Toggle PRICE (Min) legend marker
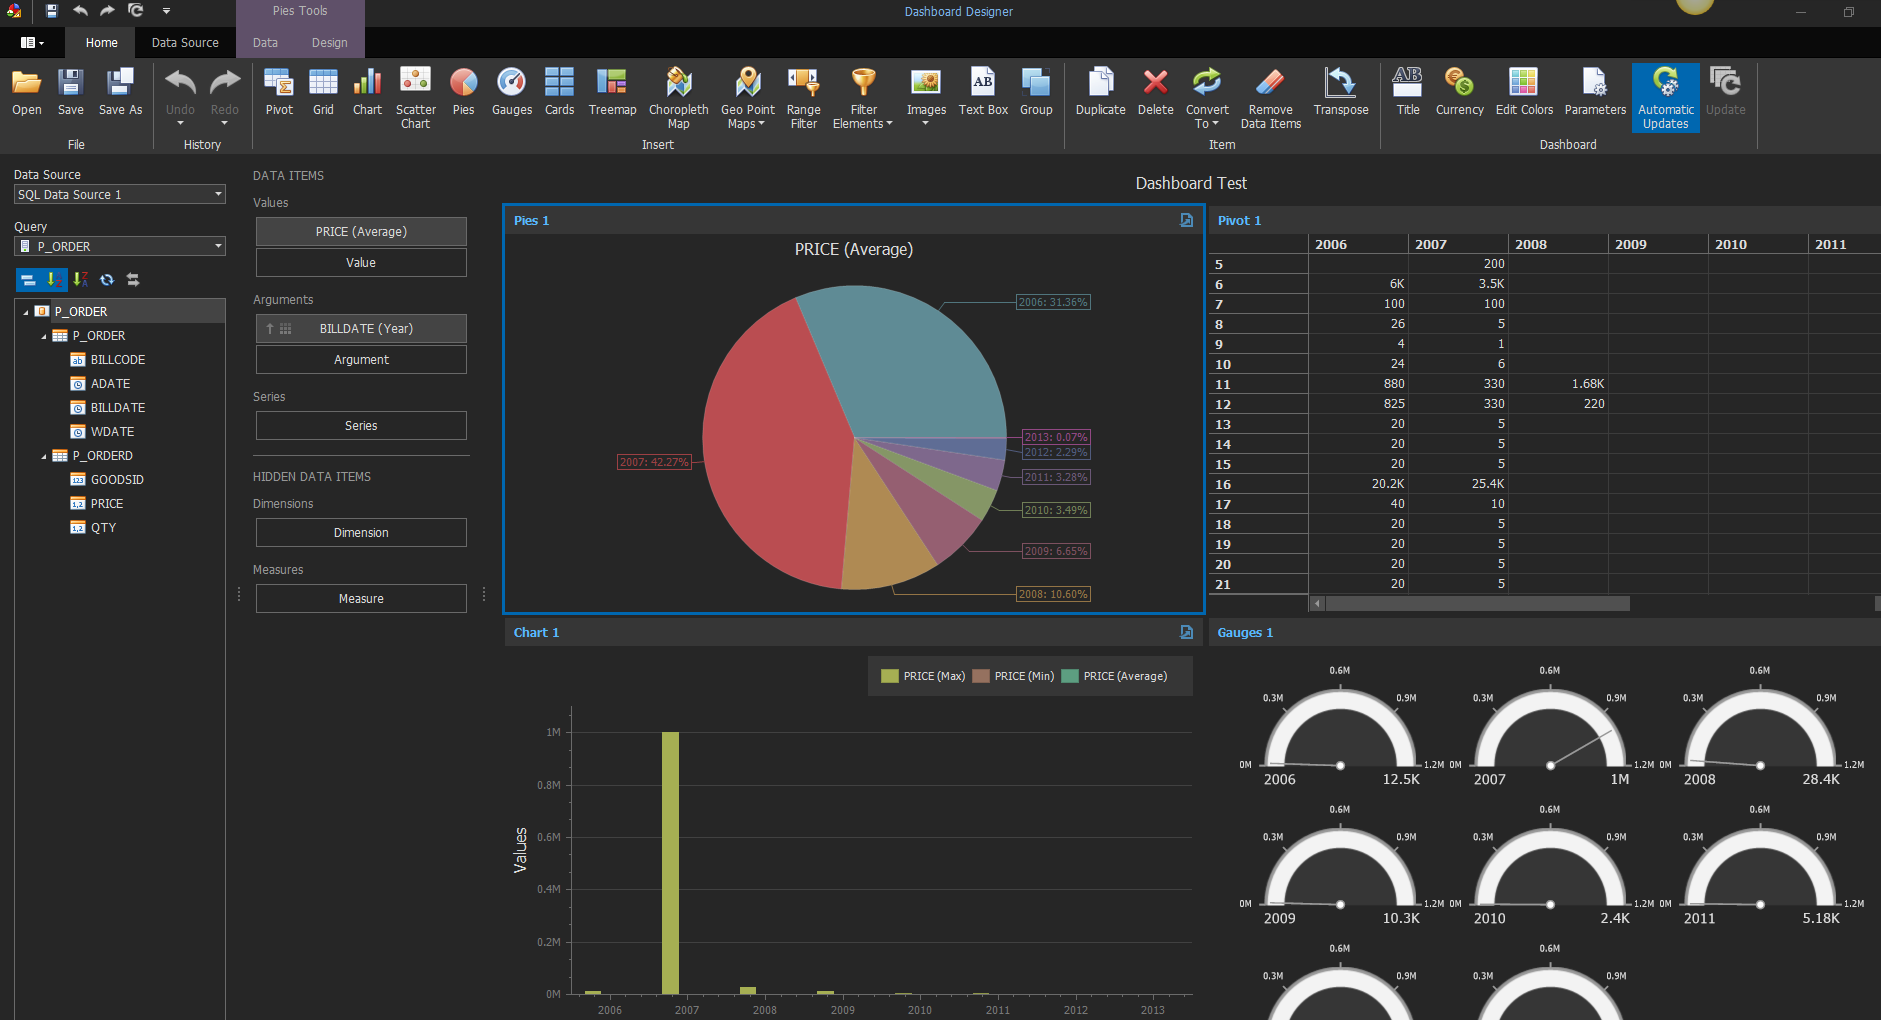Viewport: 1881px width, 1020px height. click(981, 676)
